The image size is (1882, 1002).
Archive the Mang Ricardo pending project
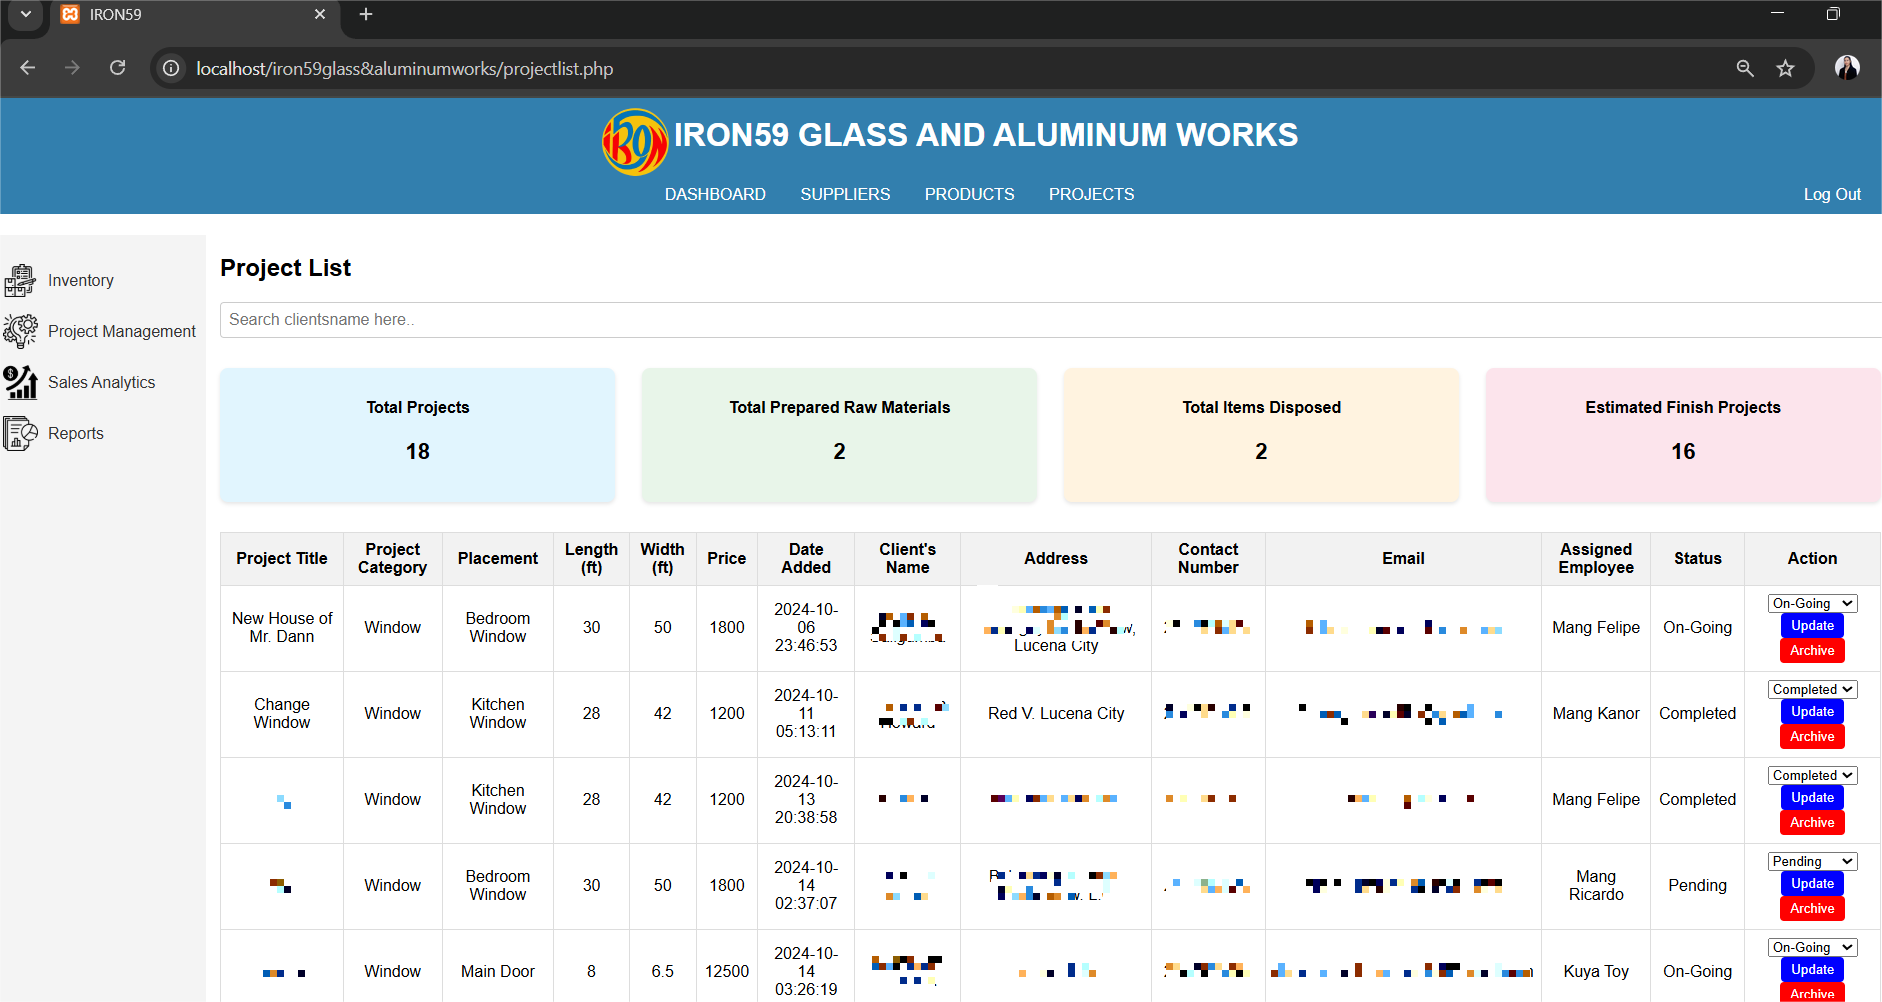[x=1812, y=909]
